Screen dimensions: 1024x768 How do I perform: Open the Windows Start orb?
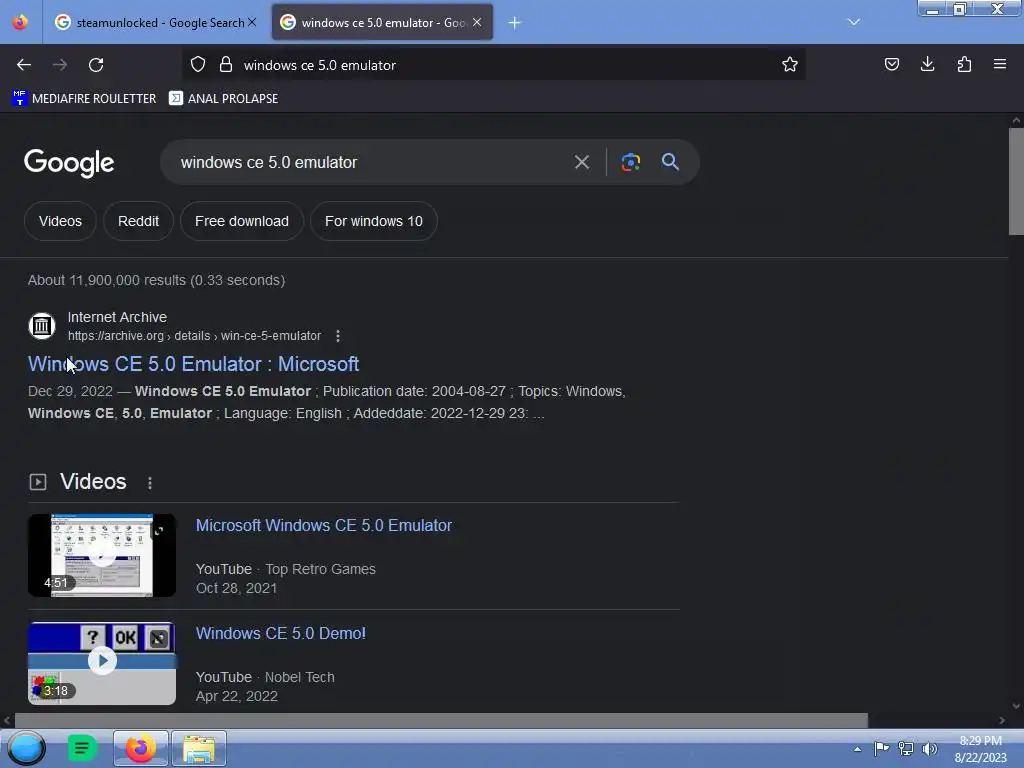(26, 748)
